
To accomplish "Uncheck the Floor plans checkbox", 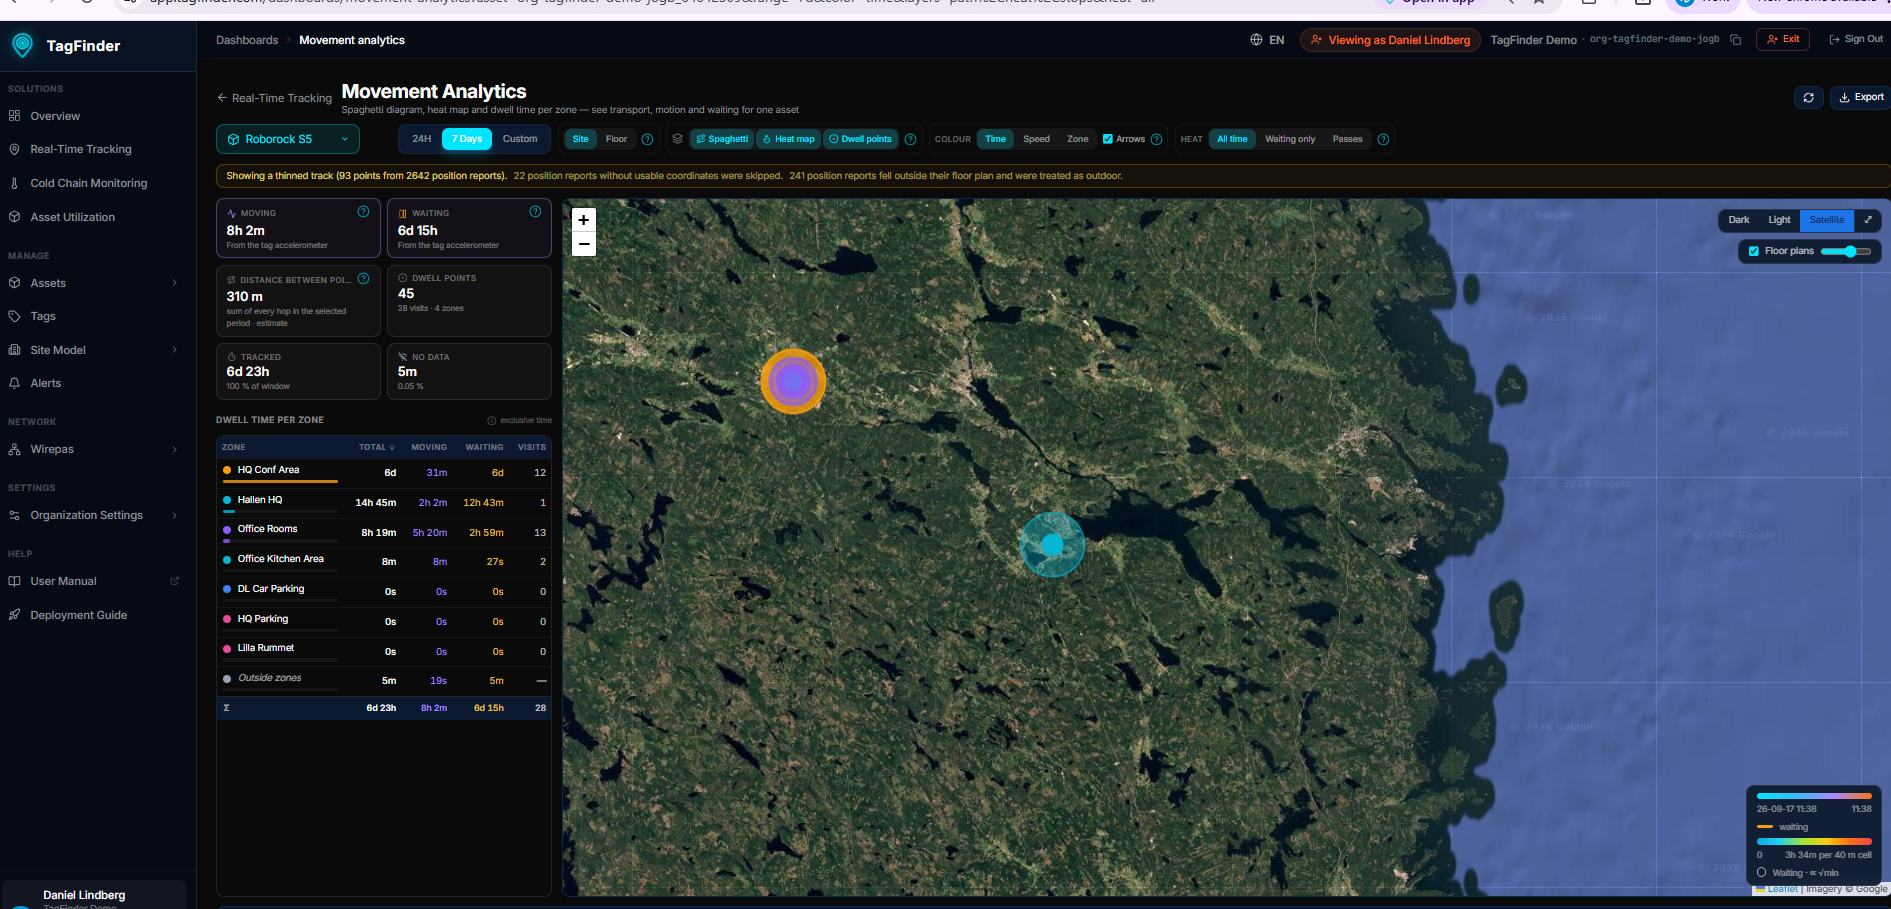I will point(1754,251).
